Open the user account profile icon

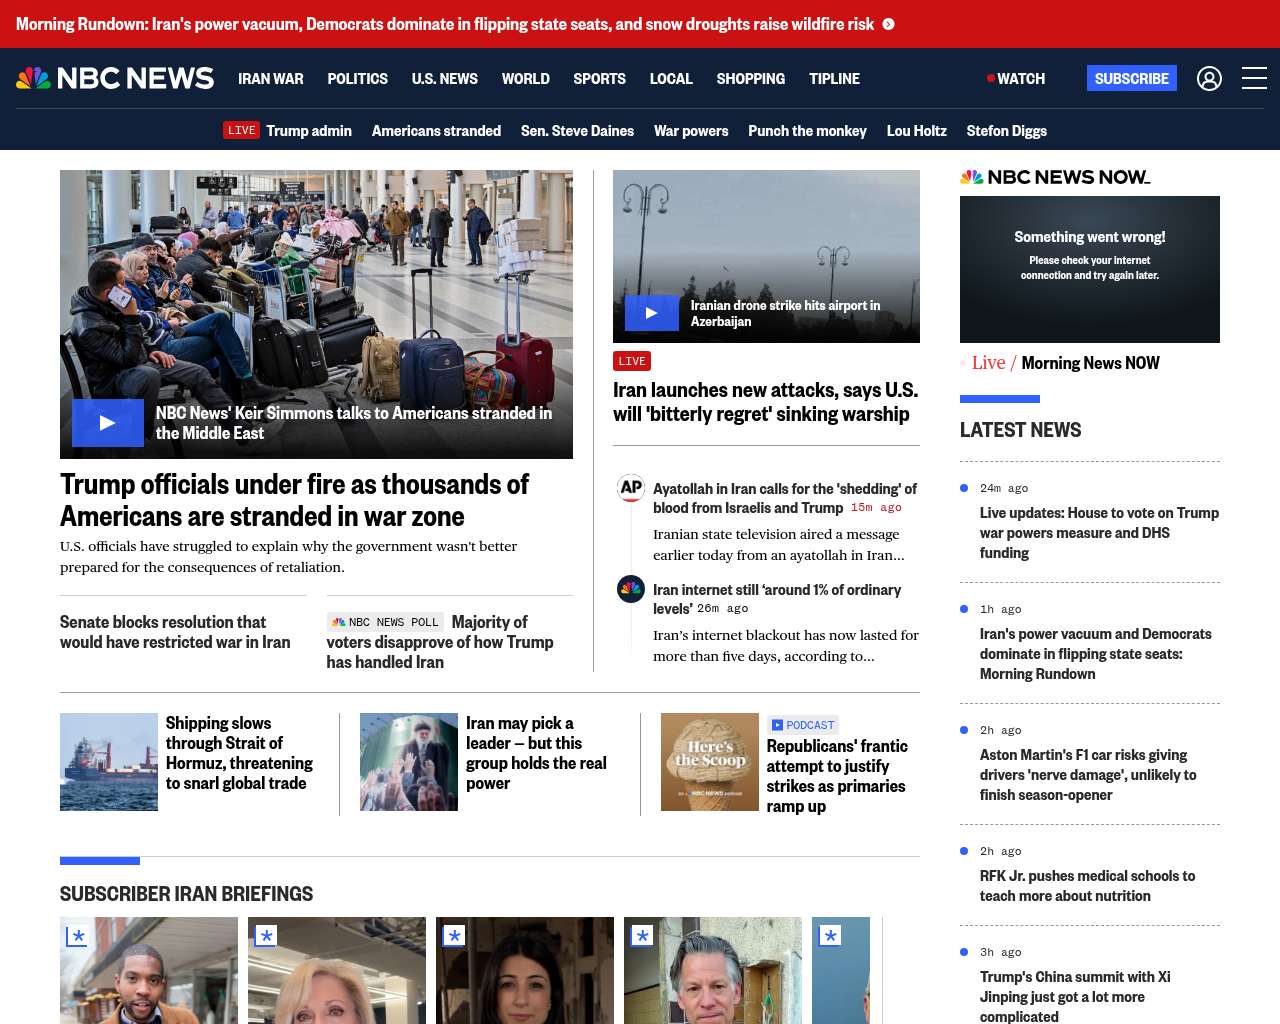click(x=1209, y=78)
